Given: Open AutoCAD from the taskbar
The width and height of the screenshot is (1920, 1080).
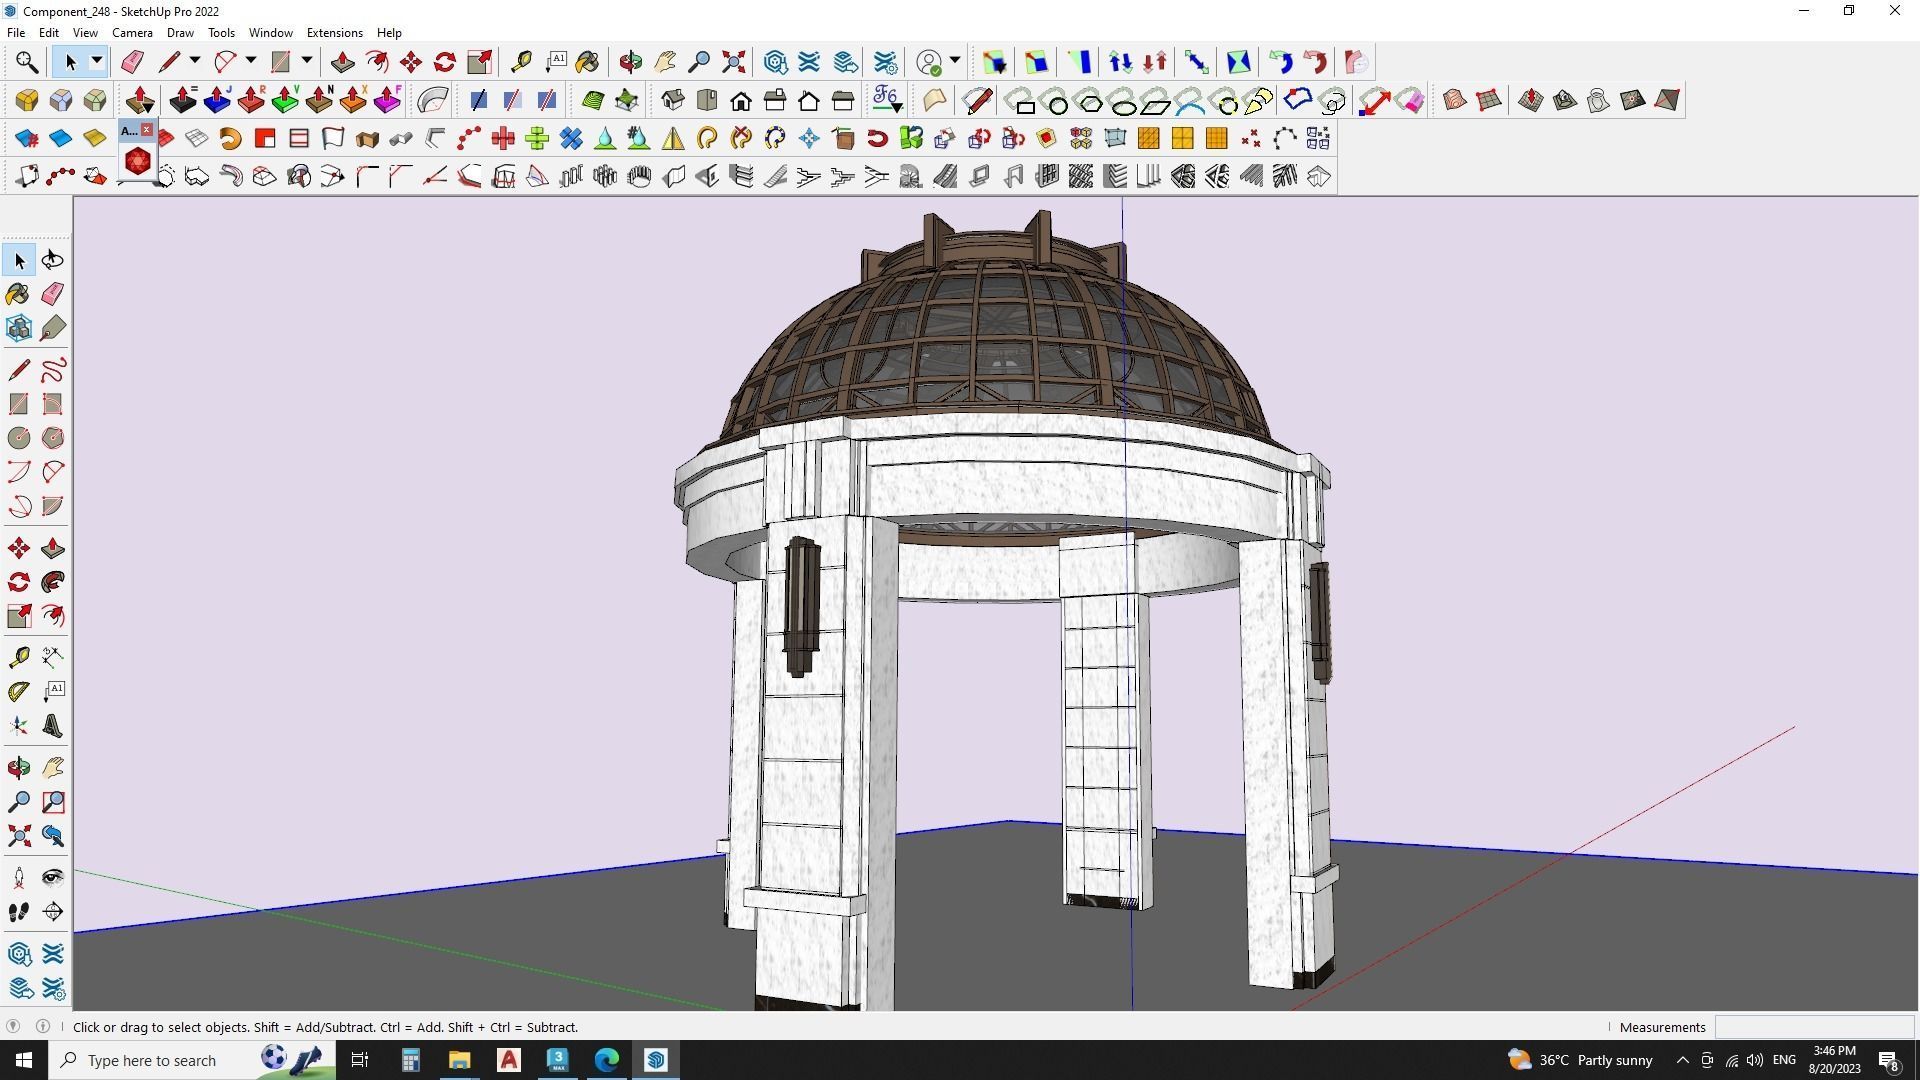Looking at the screenshot, I should (x=509, y=1060).
